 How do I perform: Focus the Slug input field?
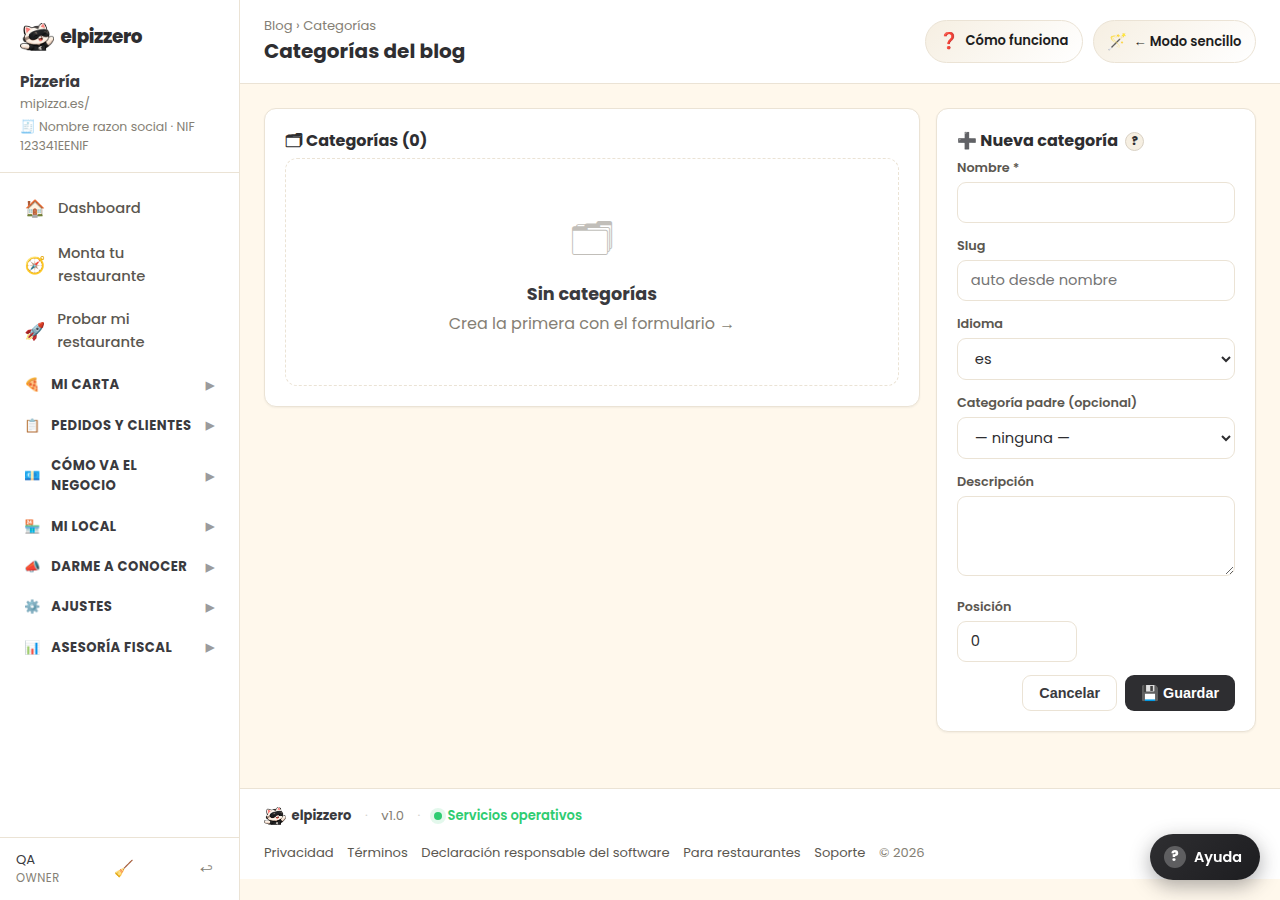(1096, 280)
